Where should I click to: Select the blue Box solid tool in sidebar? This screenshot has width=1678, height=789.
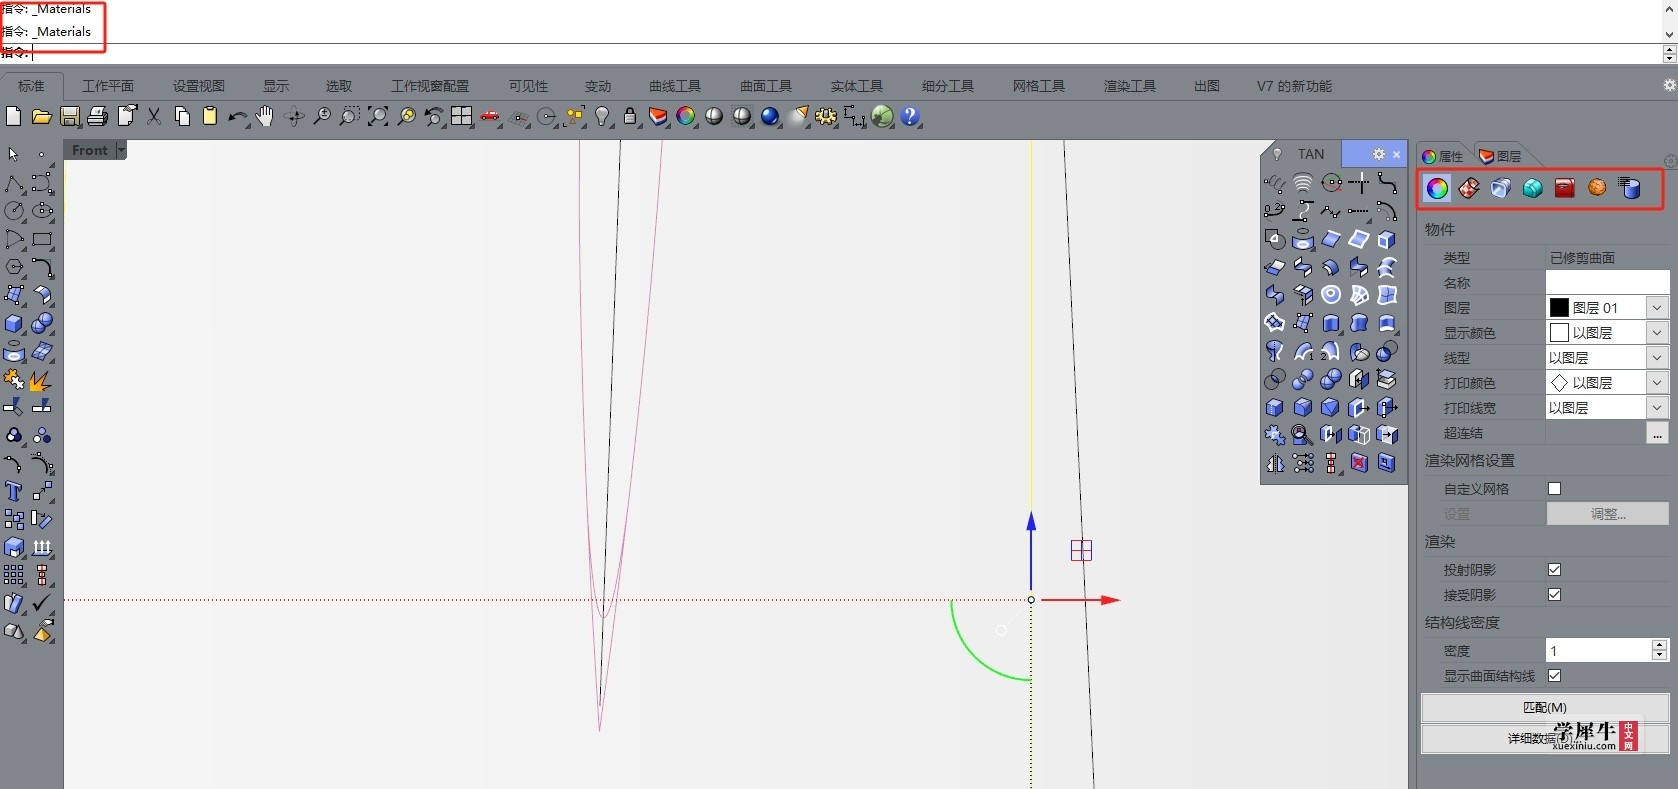(x=13, y=324)
